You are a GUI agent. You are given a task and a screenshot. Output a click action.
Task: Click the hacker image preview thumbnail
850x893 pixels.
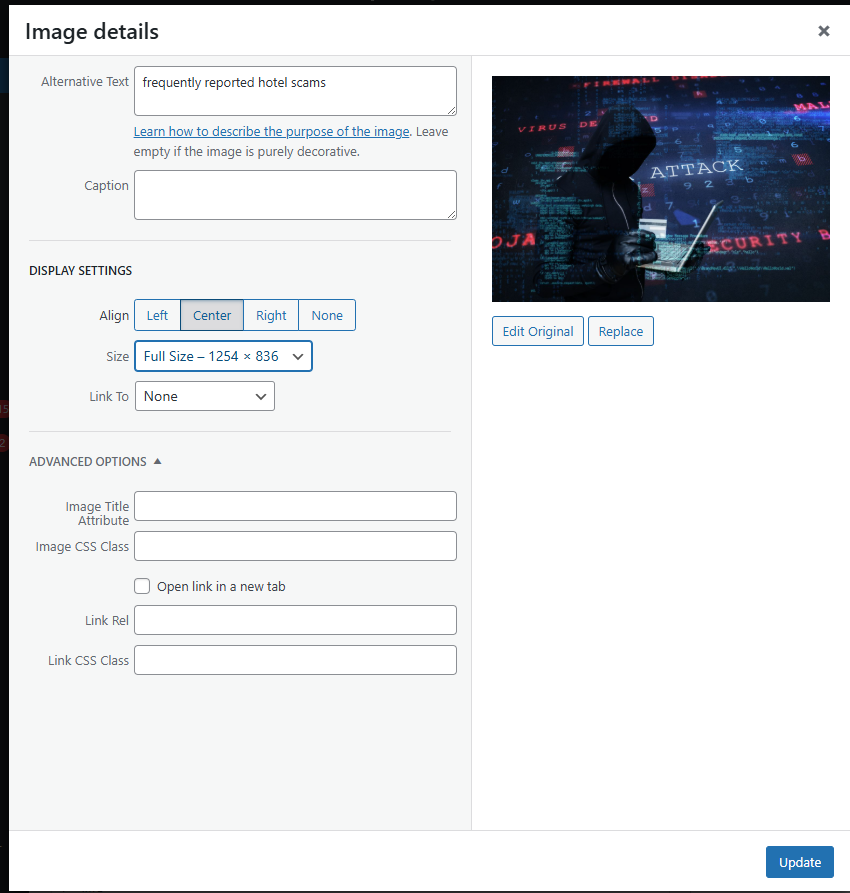pyautogui.click(x=660, y=189)
